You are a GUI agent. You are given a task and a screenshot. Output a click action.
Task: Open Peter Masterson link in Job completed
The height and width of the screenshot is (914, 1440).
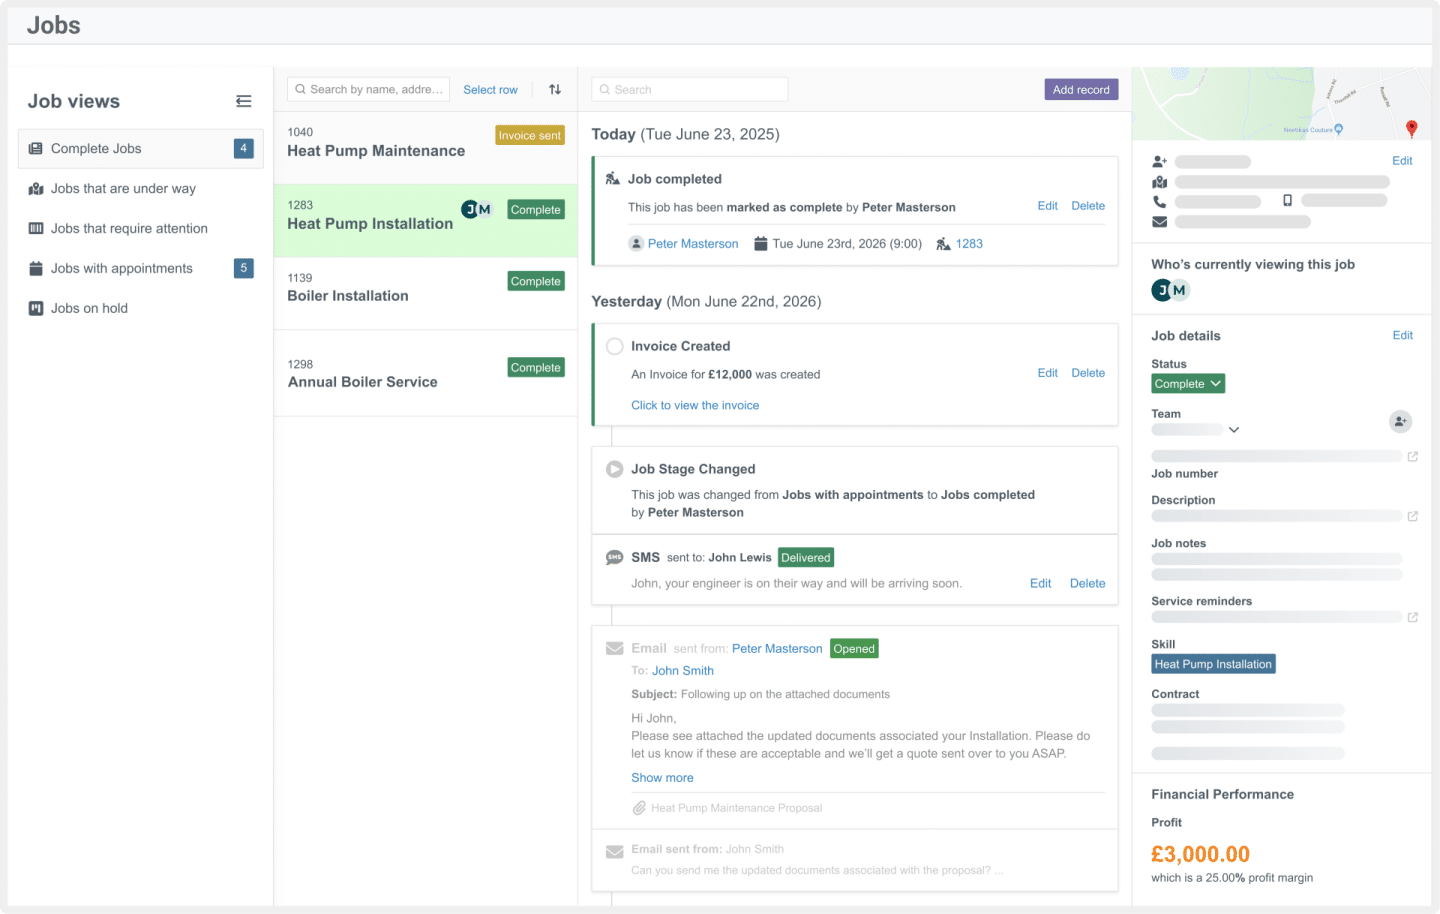(693, 244)
